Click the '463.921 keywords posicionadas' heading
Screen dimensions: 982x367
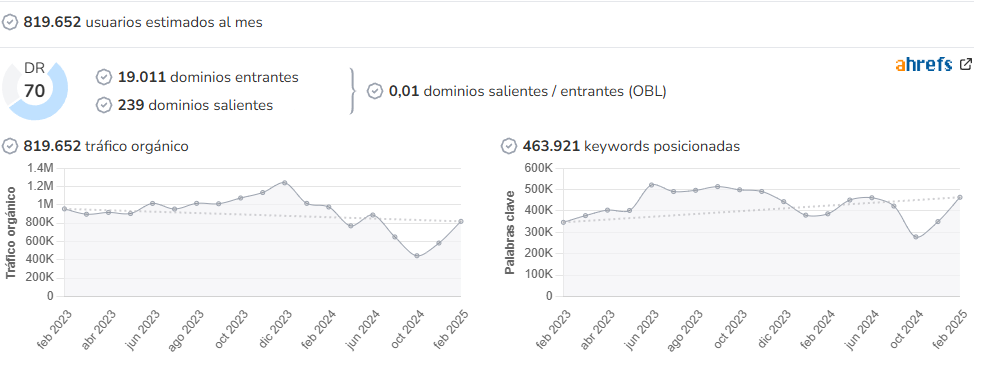pos(631,147)
